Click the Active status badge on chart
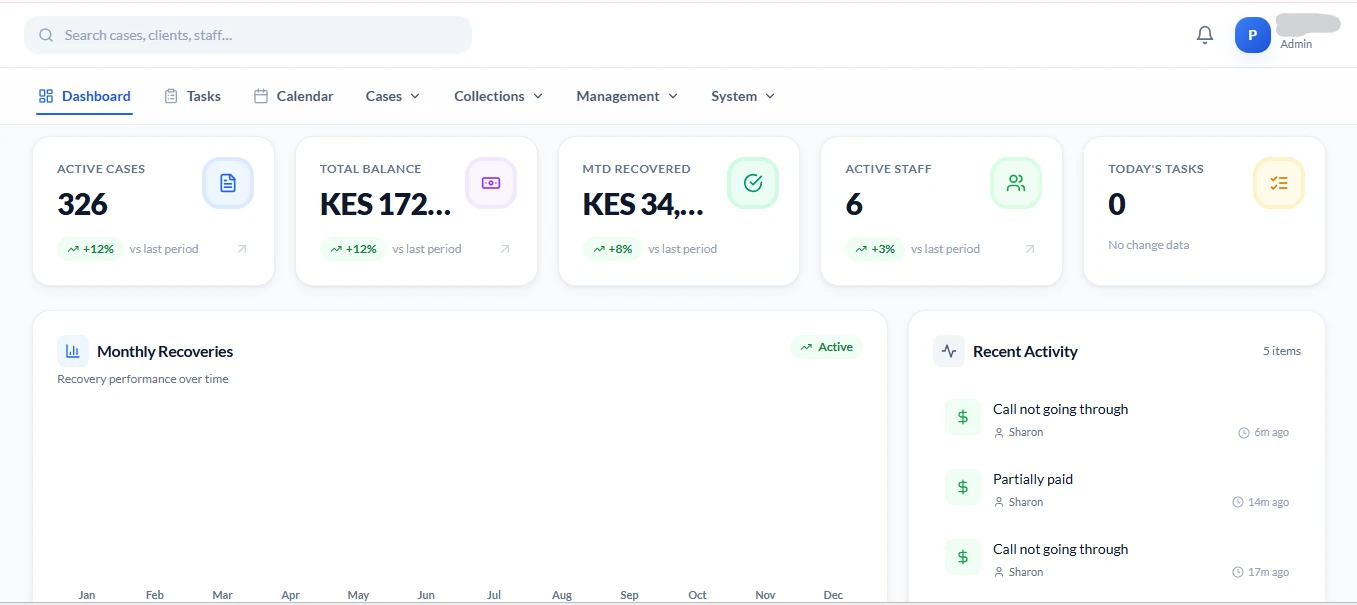The image size is (1357, 605). 826,347
